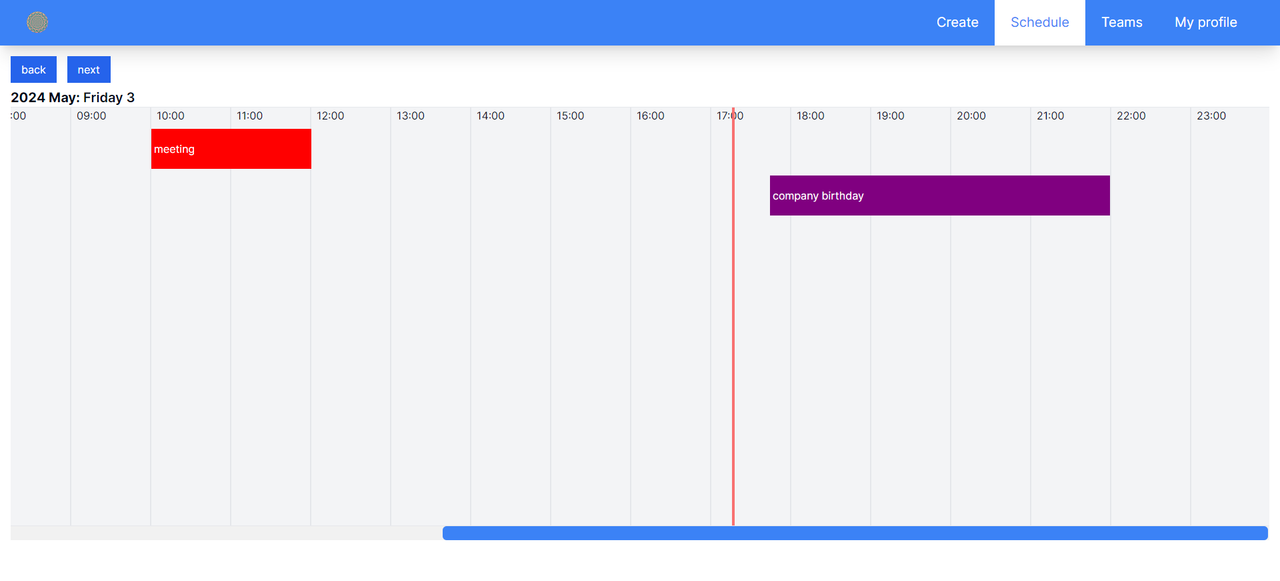This screenshot has width=1280, height=581.
Task: Click the 22:00 hour label
Action: tap(1131, 116)
